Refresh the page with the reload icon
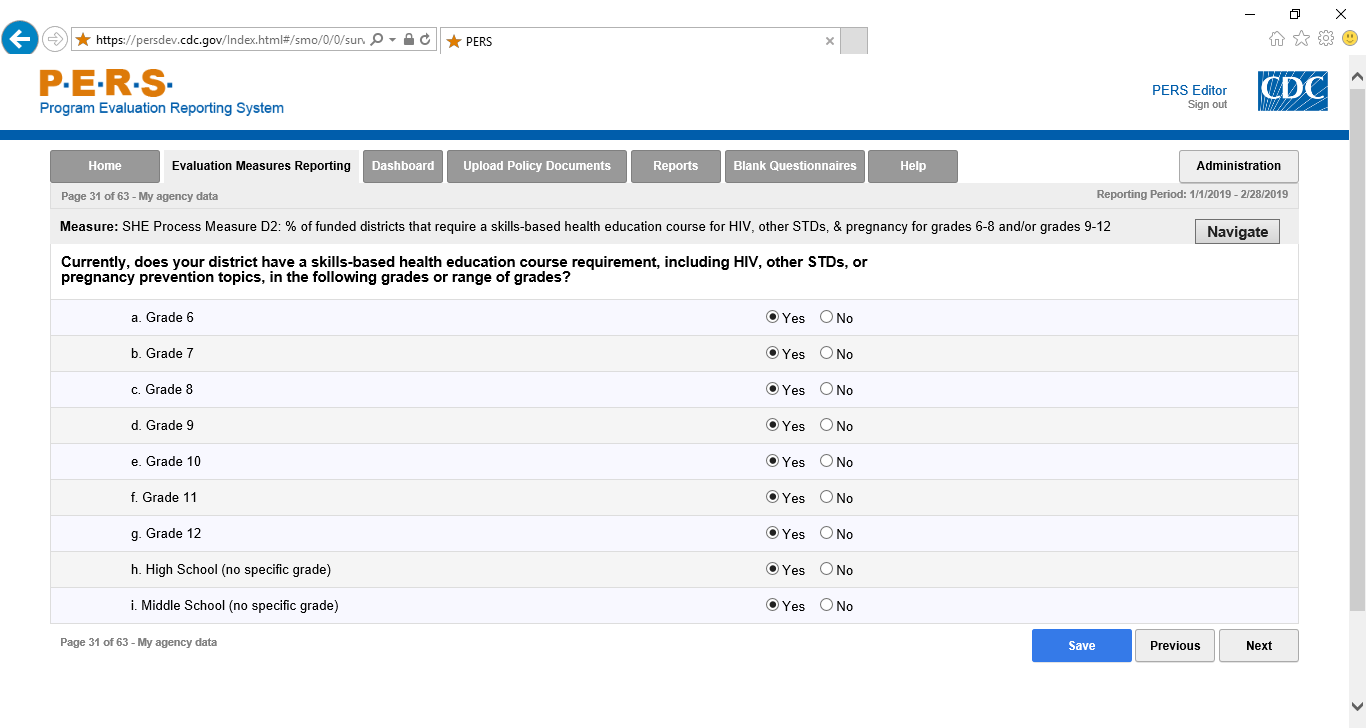1366x728 pixels. pyautogui.click(x=425, y=40)
